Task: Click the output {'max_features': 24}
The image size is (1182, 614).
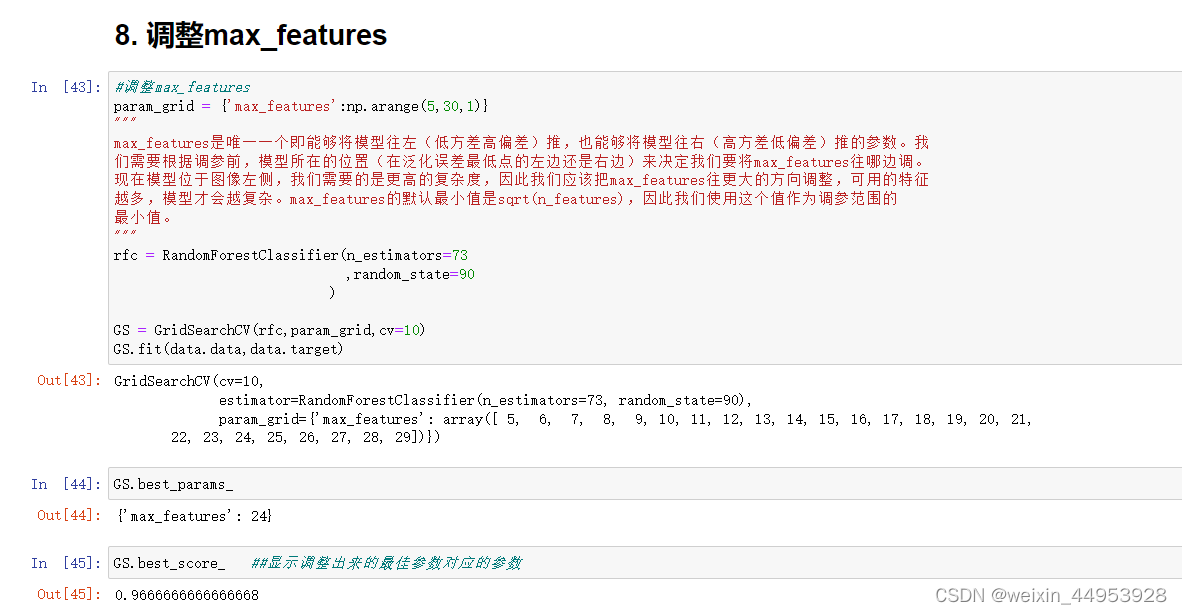Action: click(194, 516)
